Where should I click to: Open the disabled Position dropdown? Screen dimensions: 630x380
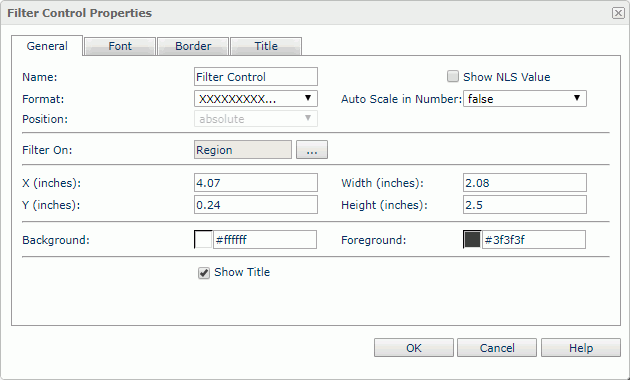256,119
